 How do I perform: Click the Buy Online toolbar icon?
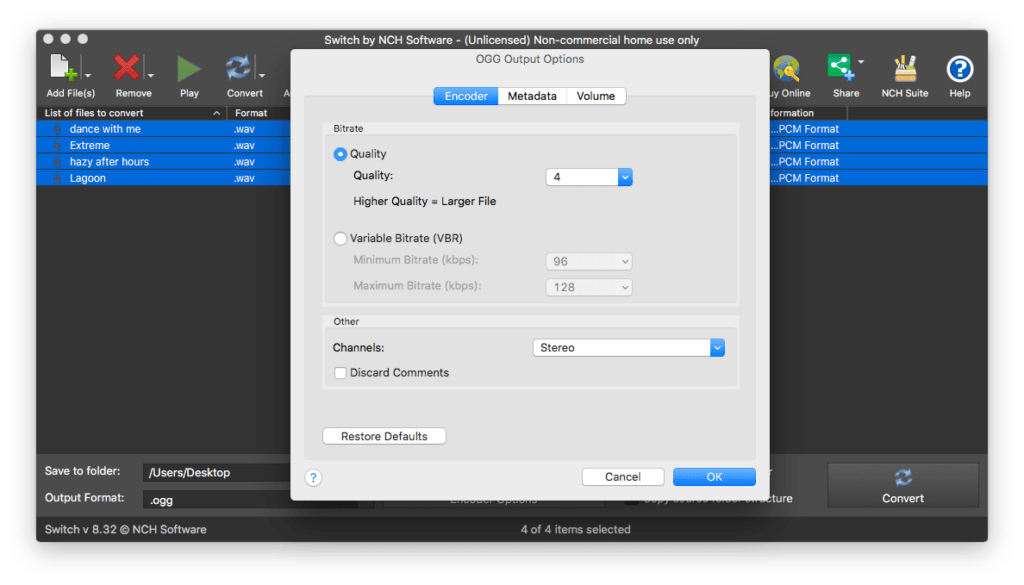787,69
